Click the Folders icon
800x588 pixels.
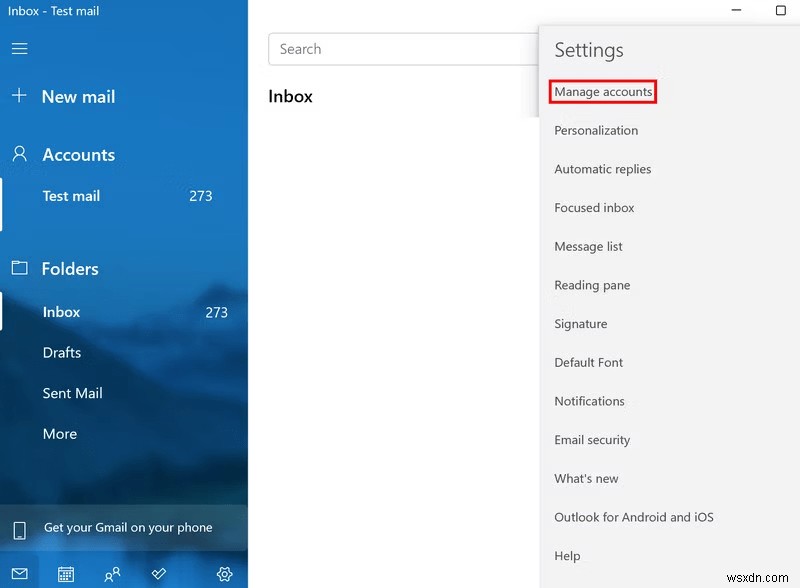click(x=19, y=268)
